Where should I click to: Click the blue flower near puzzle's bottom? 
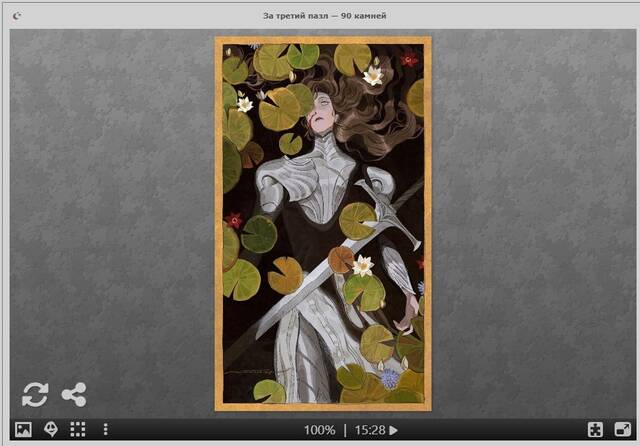[x=390, y=379]
